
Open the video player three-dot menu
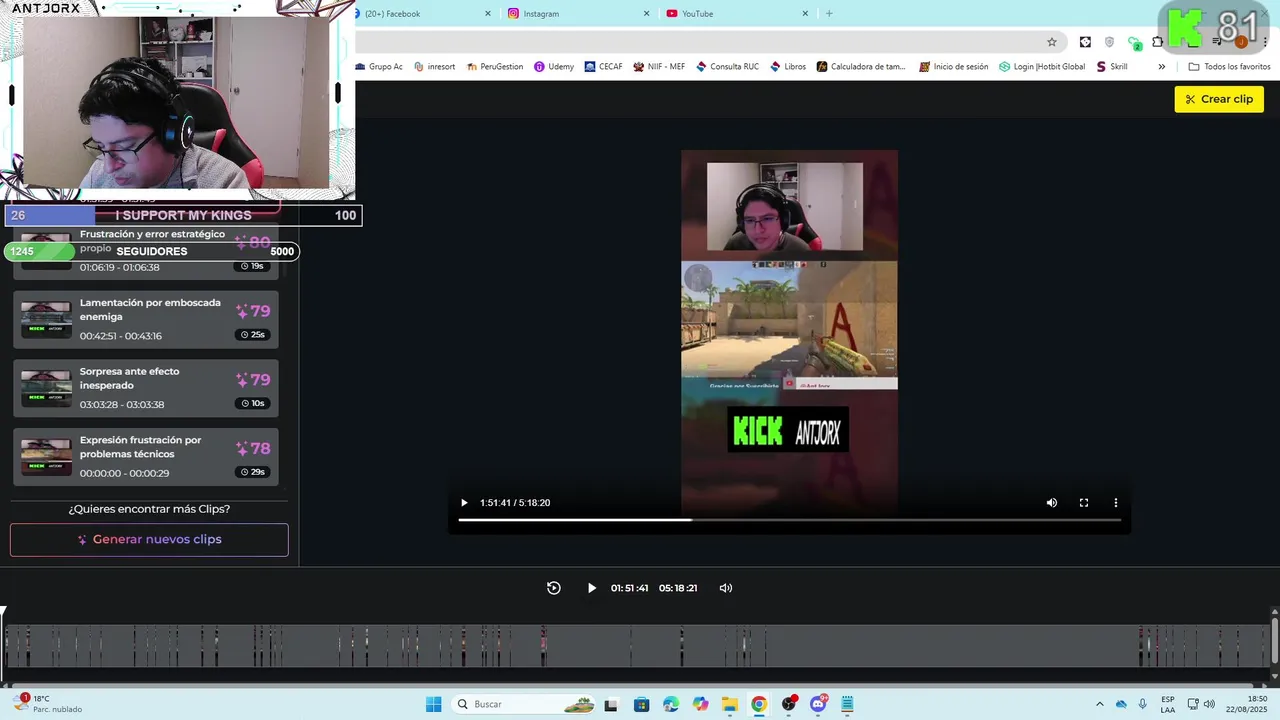tap(1116, 503)
